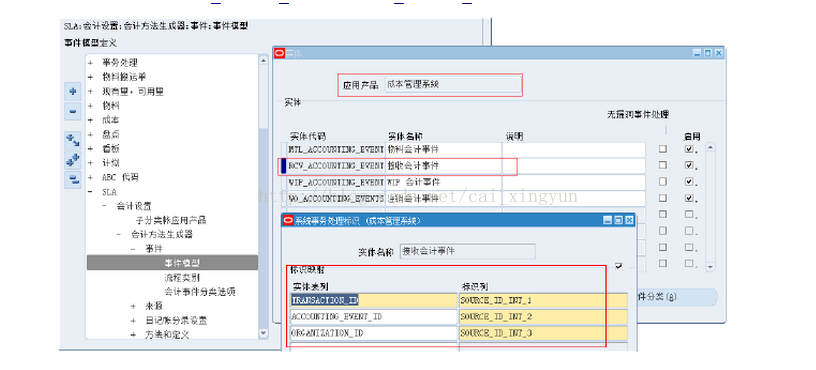Click the 事件分类 (g) button in 实体 window
Screen dimensions: 816x370
(x=677, y=297)
